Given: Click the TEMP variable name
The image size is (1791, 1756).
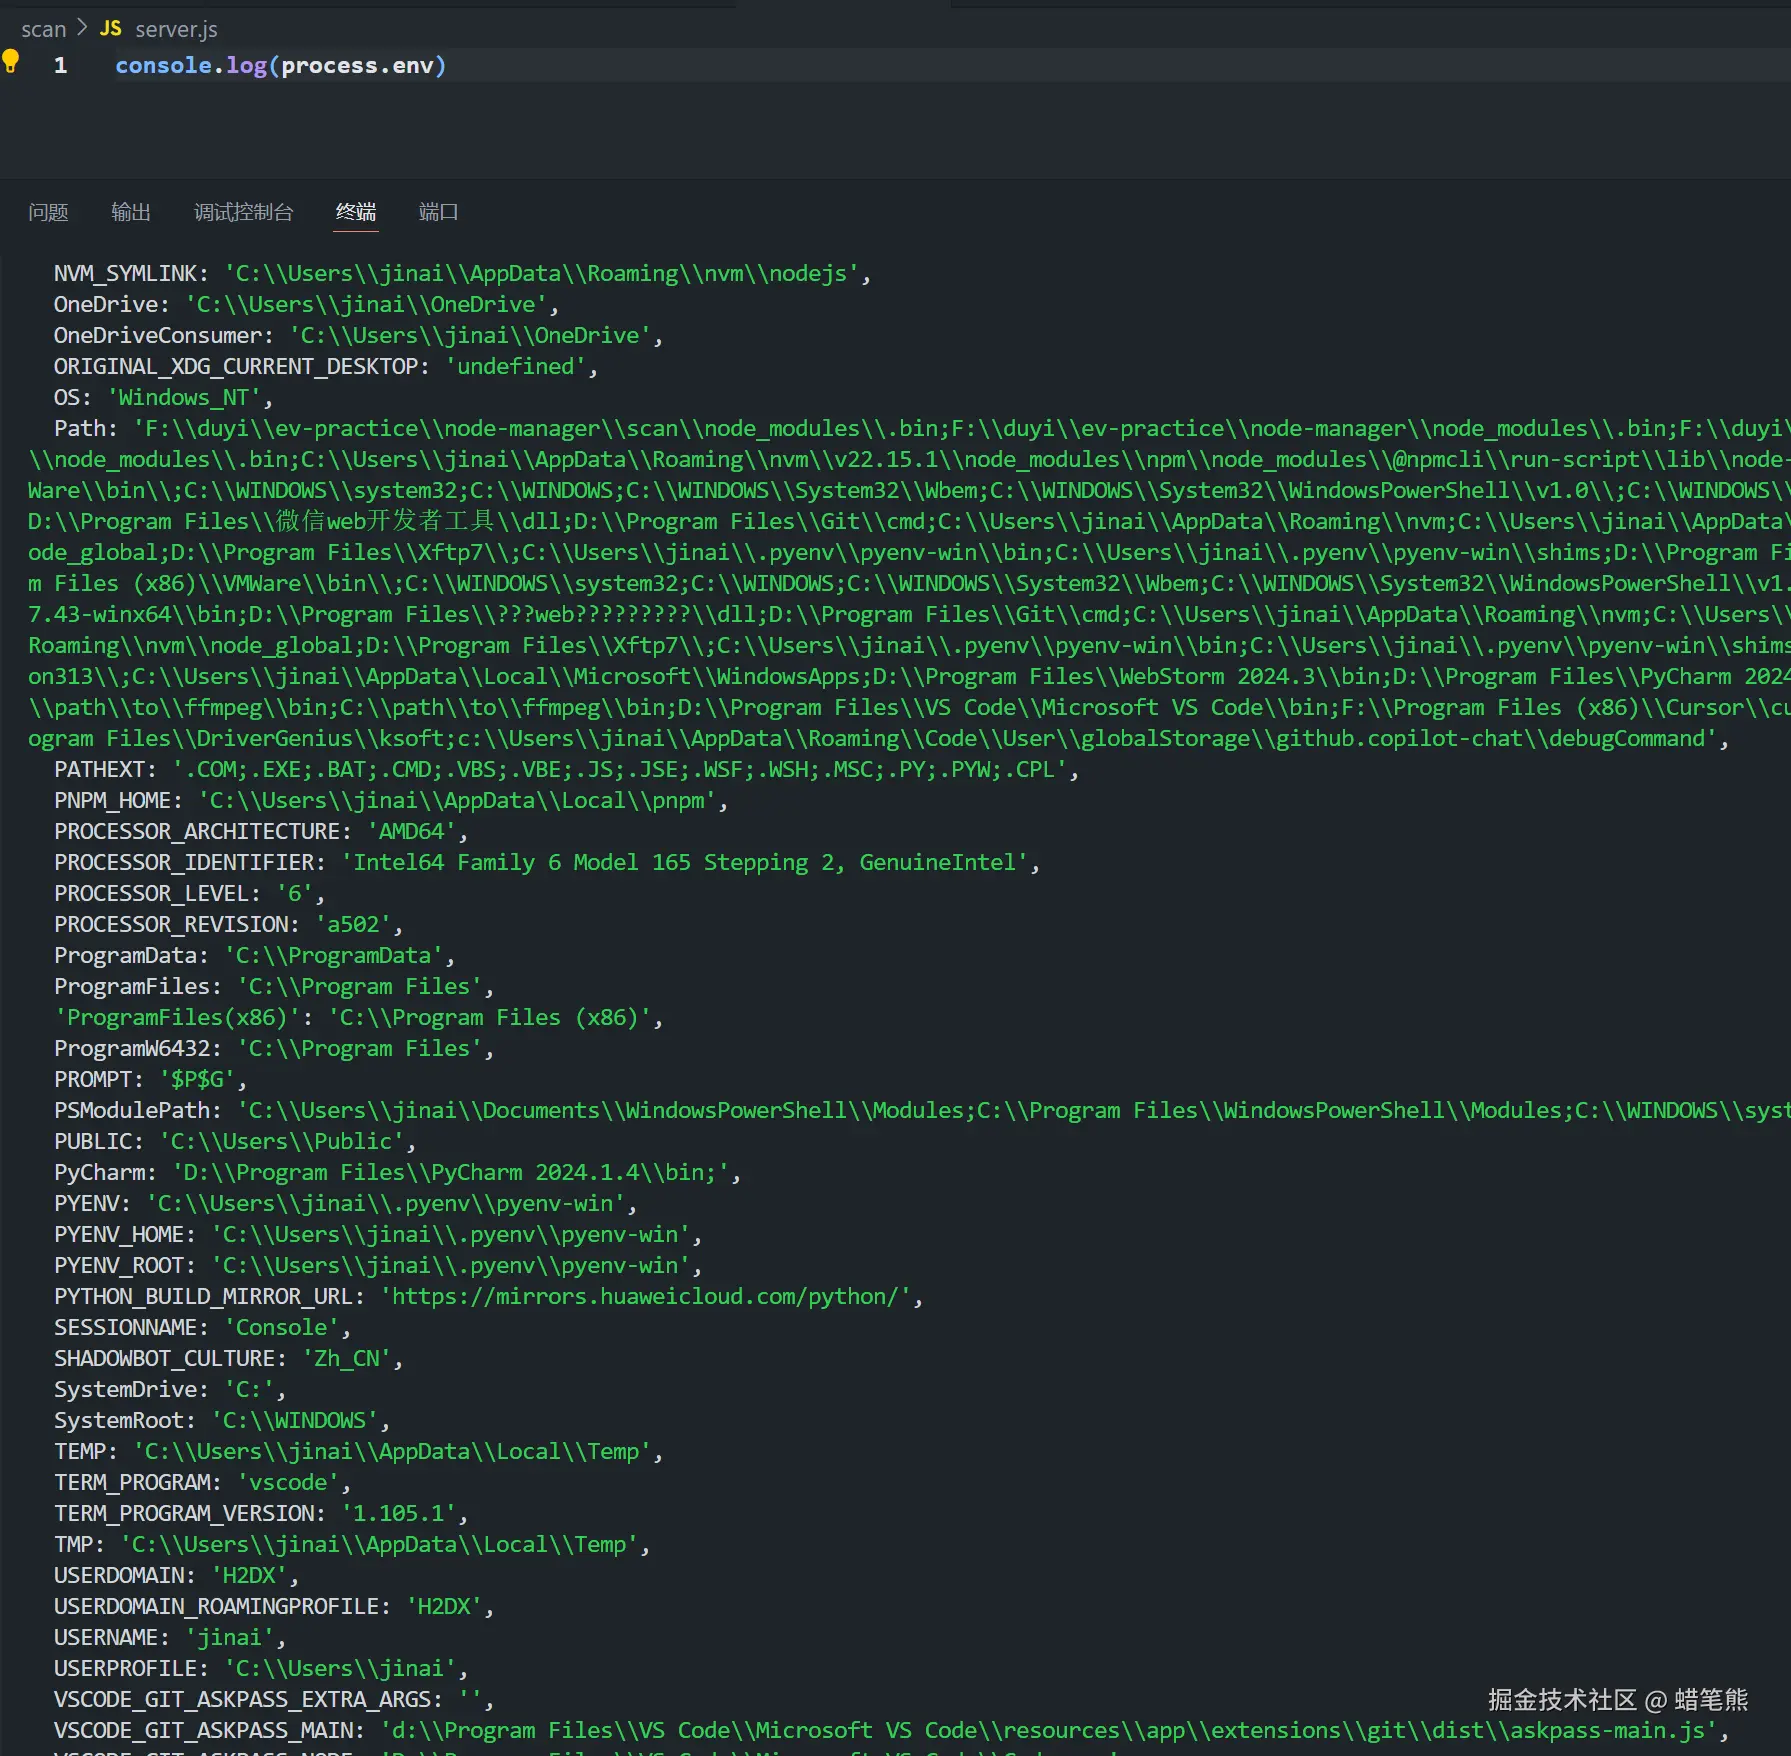Looking at the screenshot, I should (79, 1451).
